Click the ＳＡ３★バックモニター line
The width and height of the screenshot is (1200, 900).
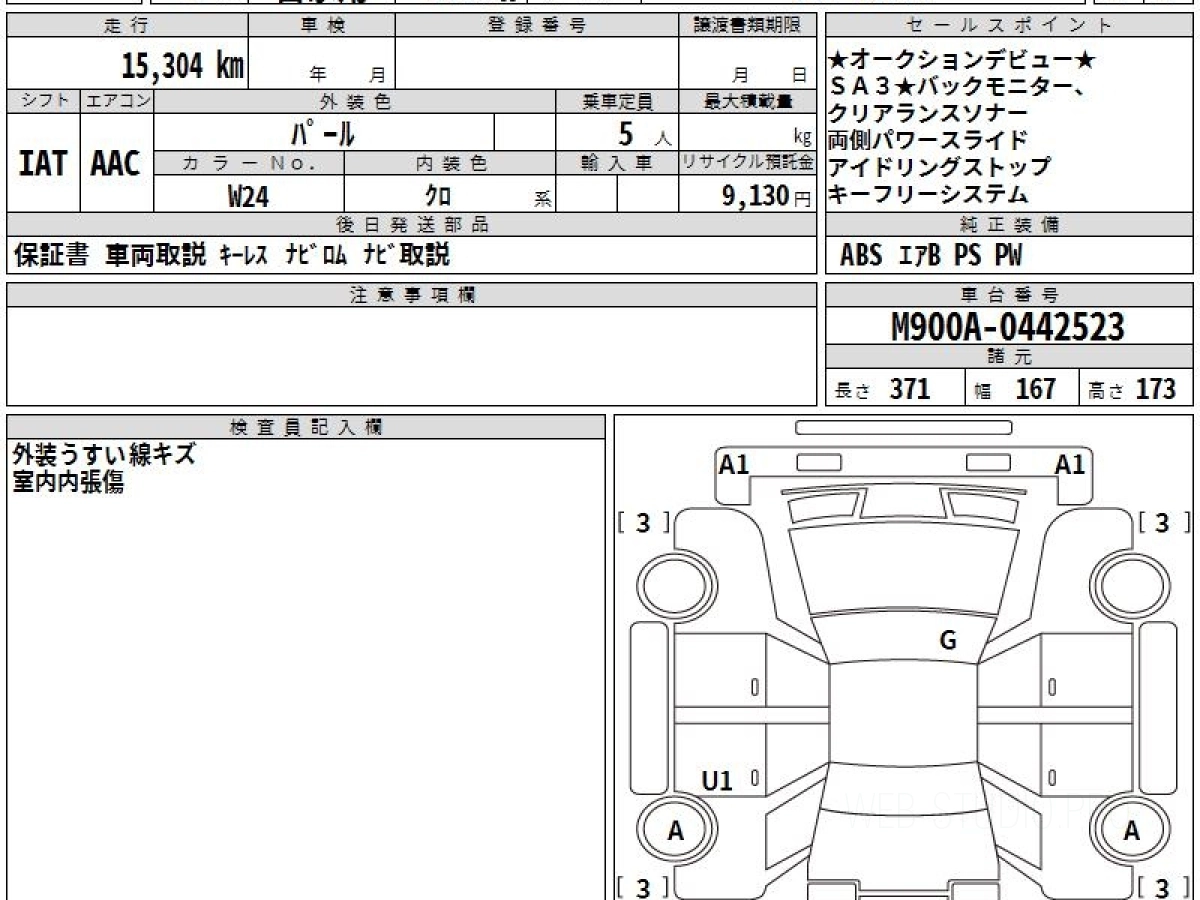[959, 87]
